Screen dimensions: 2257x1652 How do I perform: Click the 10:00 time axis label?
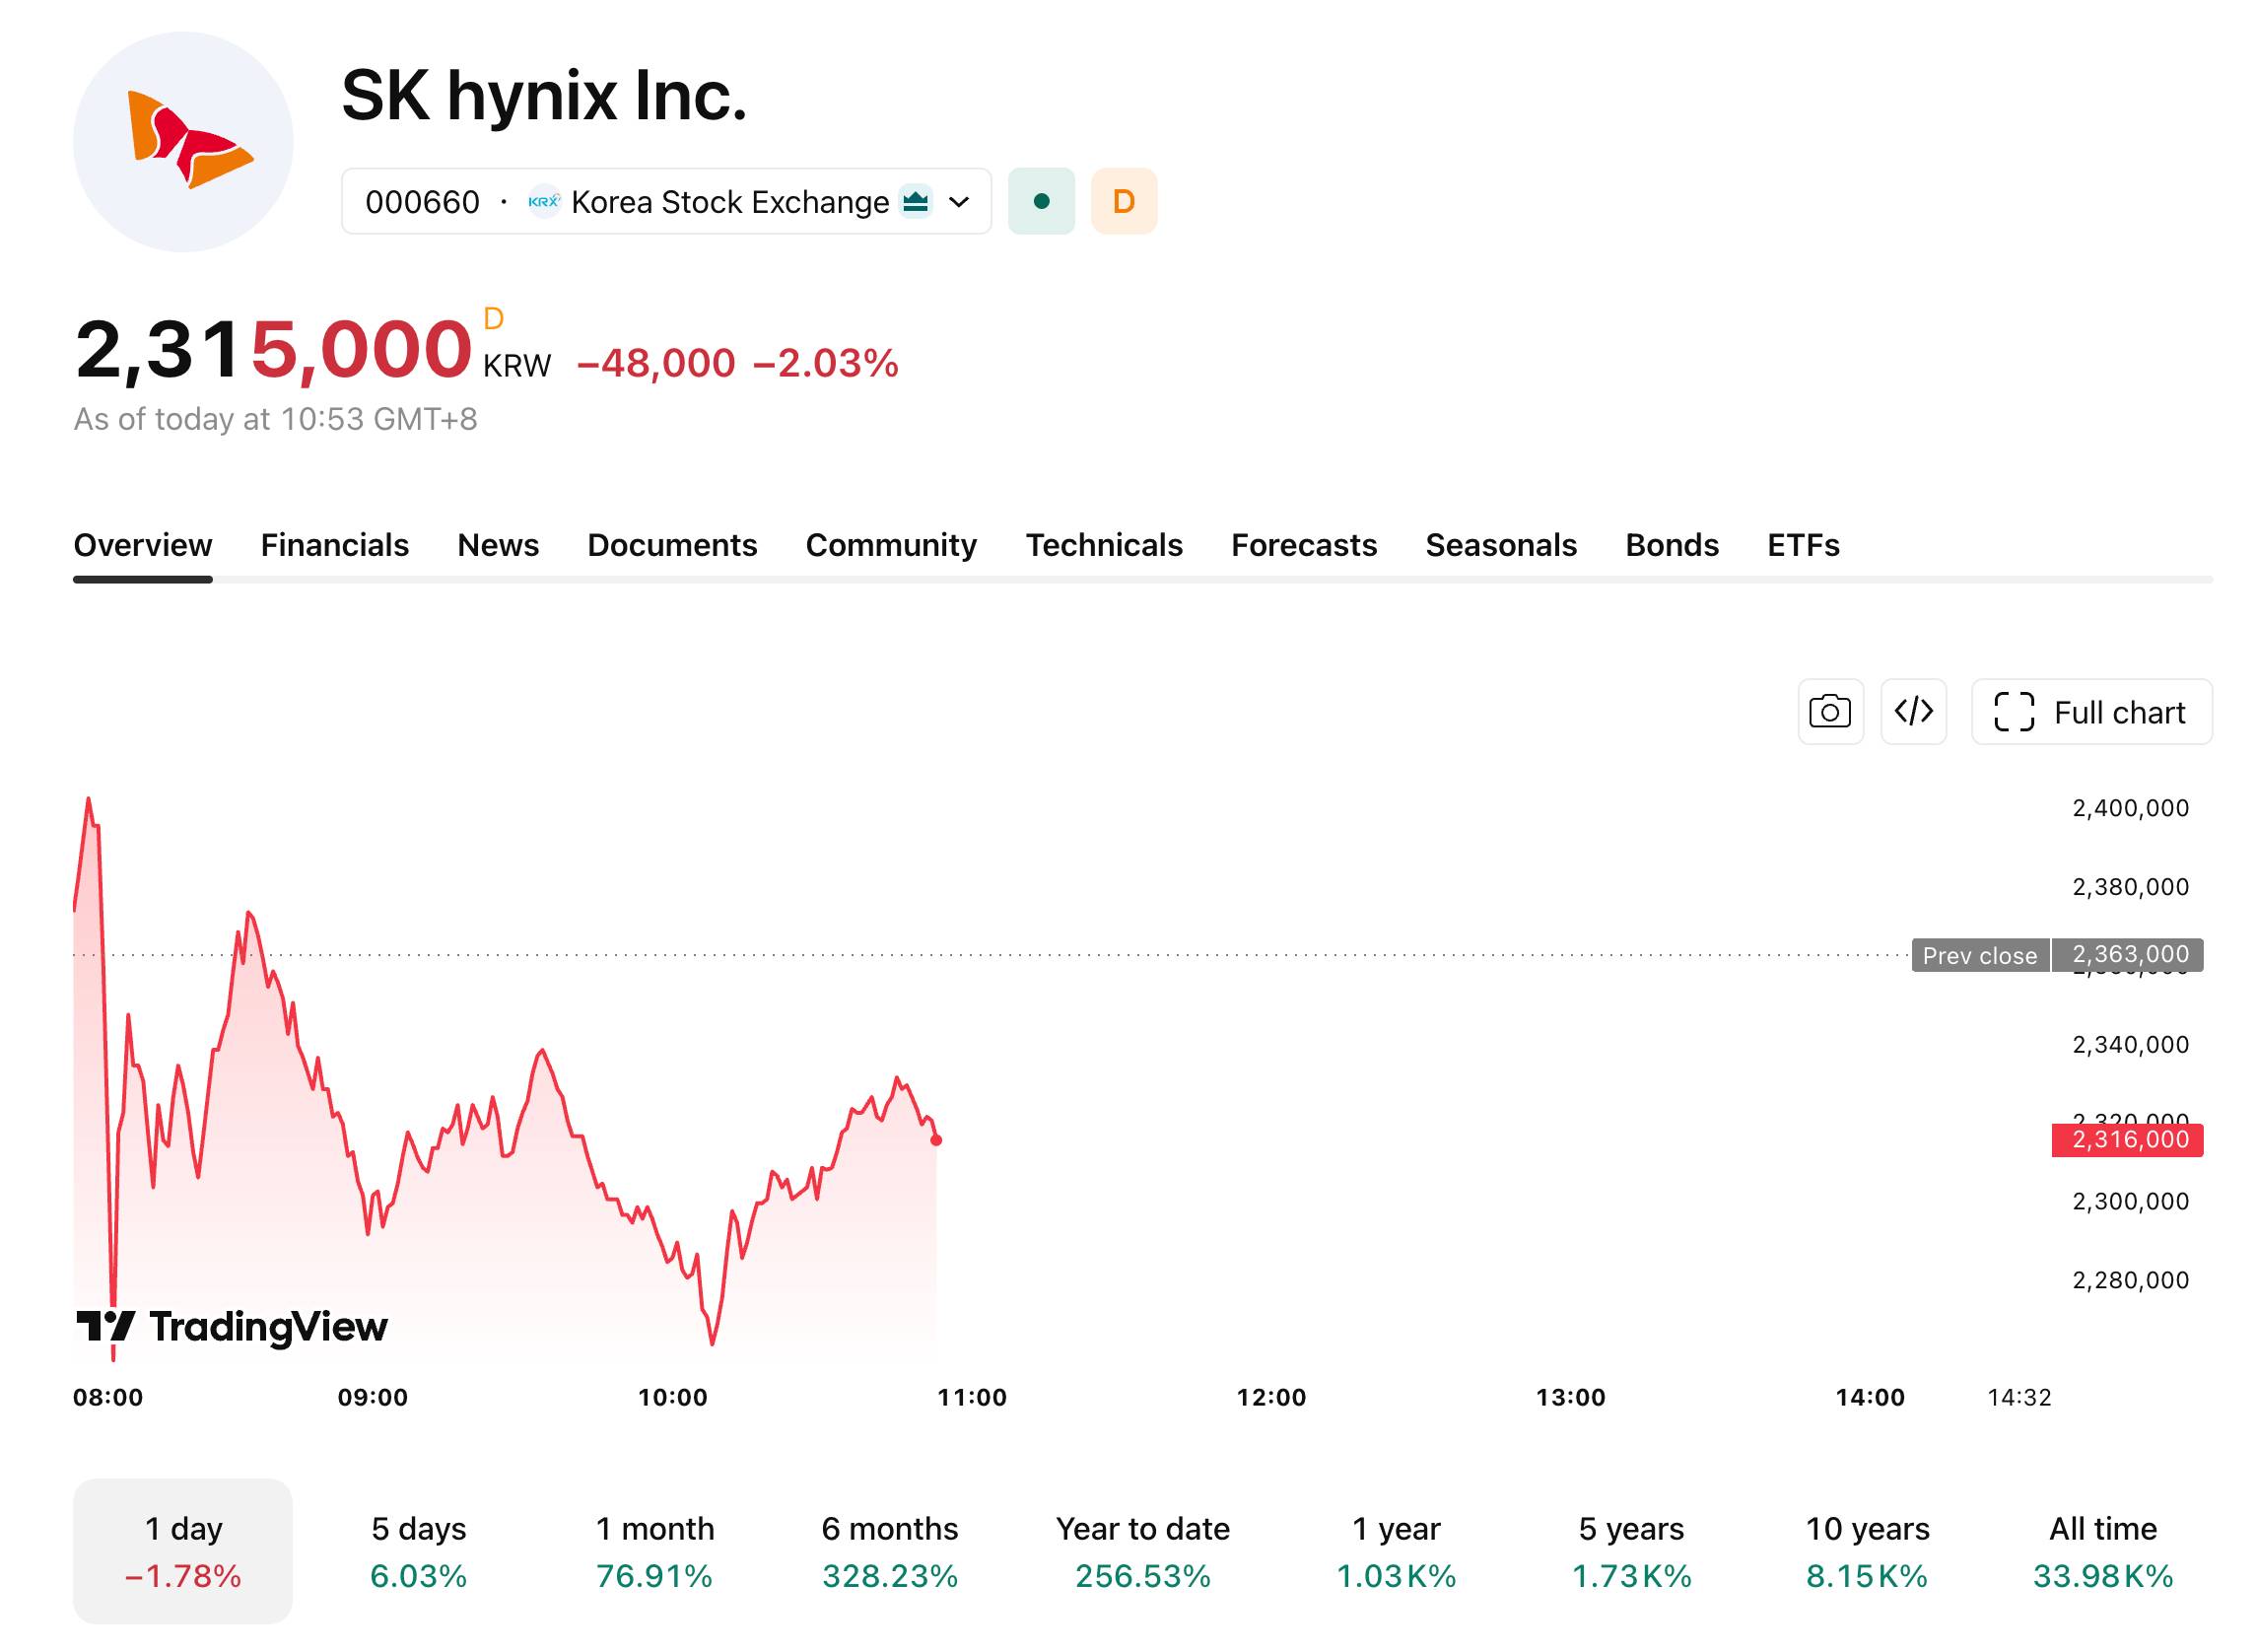(x=673, y=1398)
